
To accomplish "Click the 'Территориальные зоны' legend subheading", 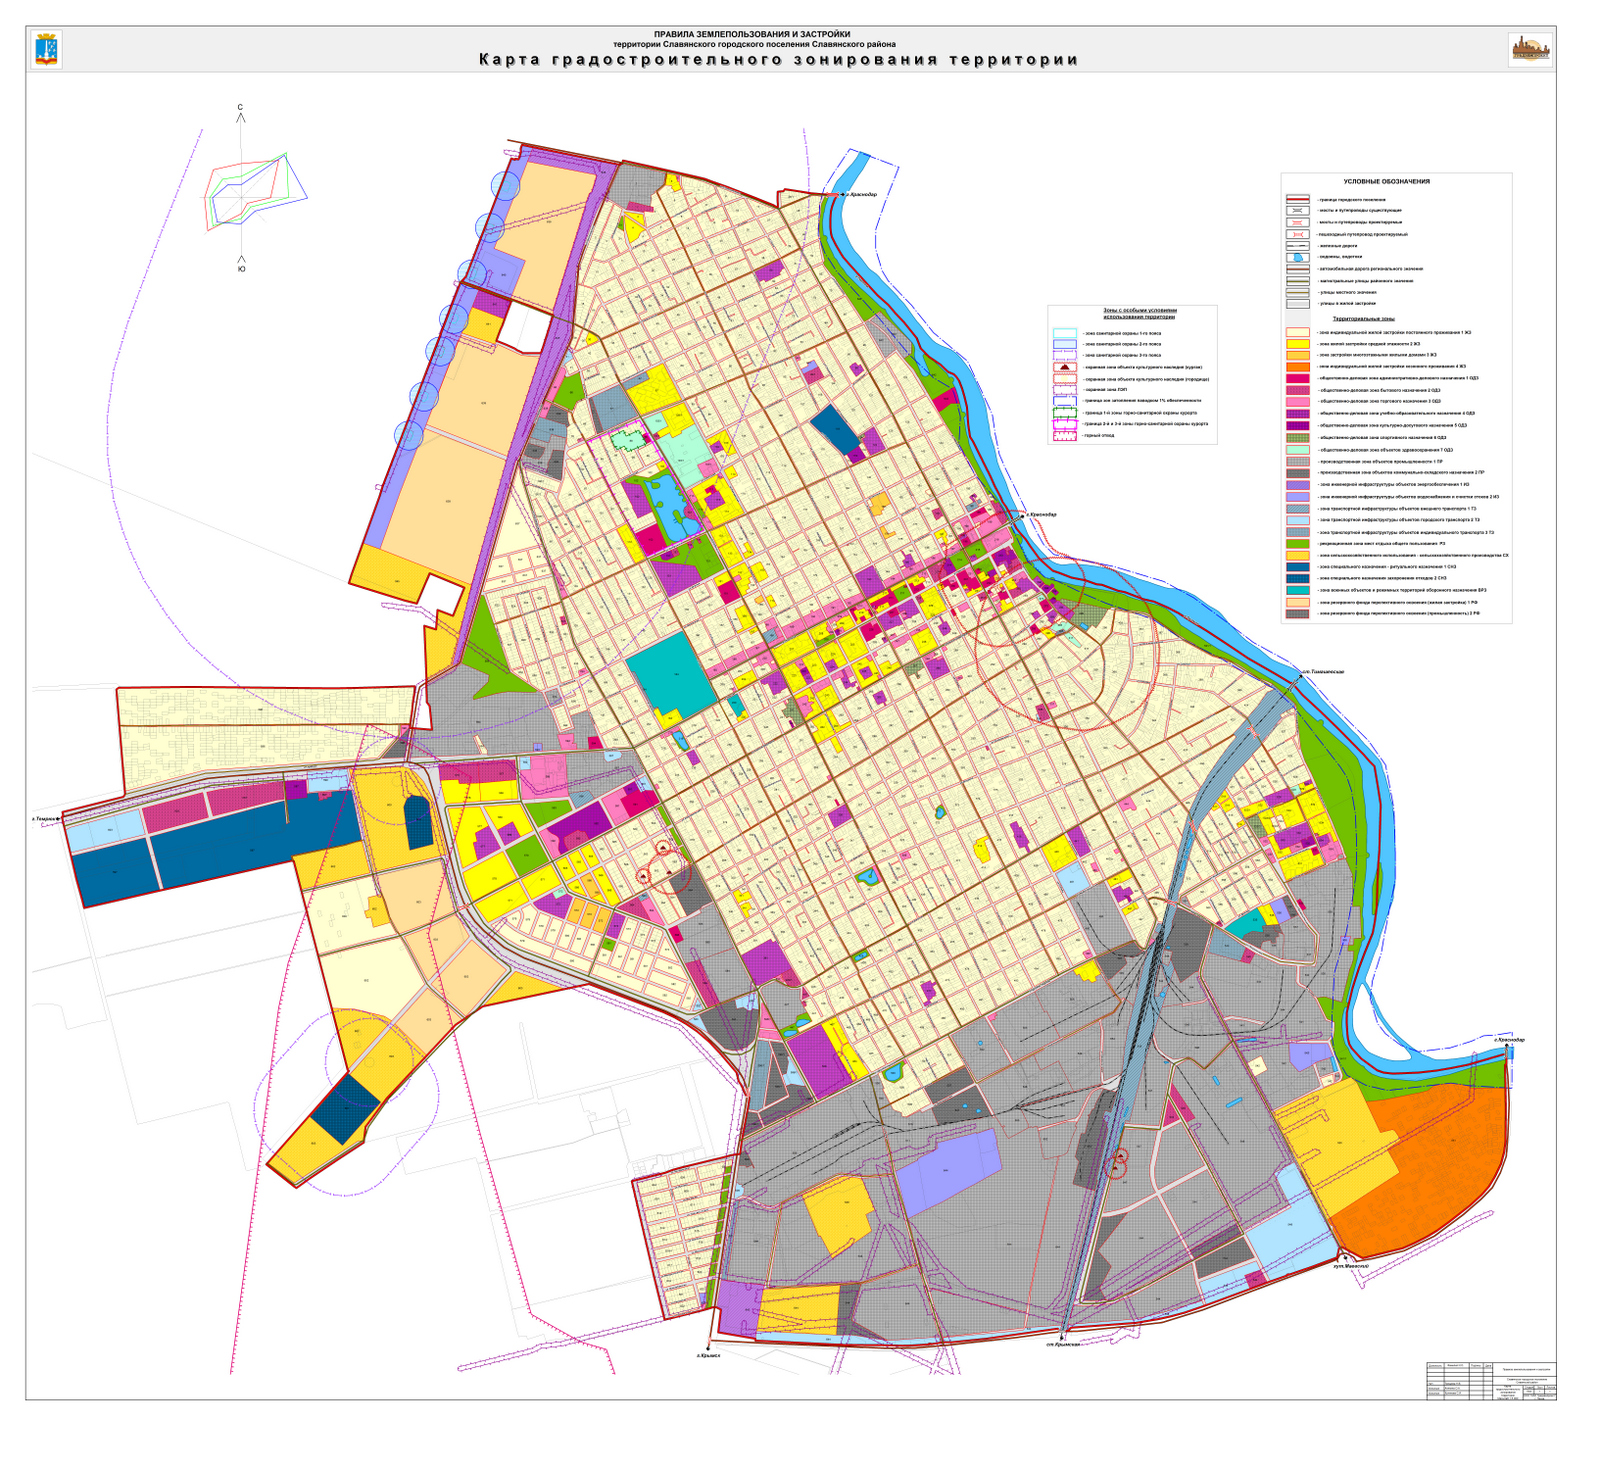I will (x=1364, y=318).
